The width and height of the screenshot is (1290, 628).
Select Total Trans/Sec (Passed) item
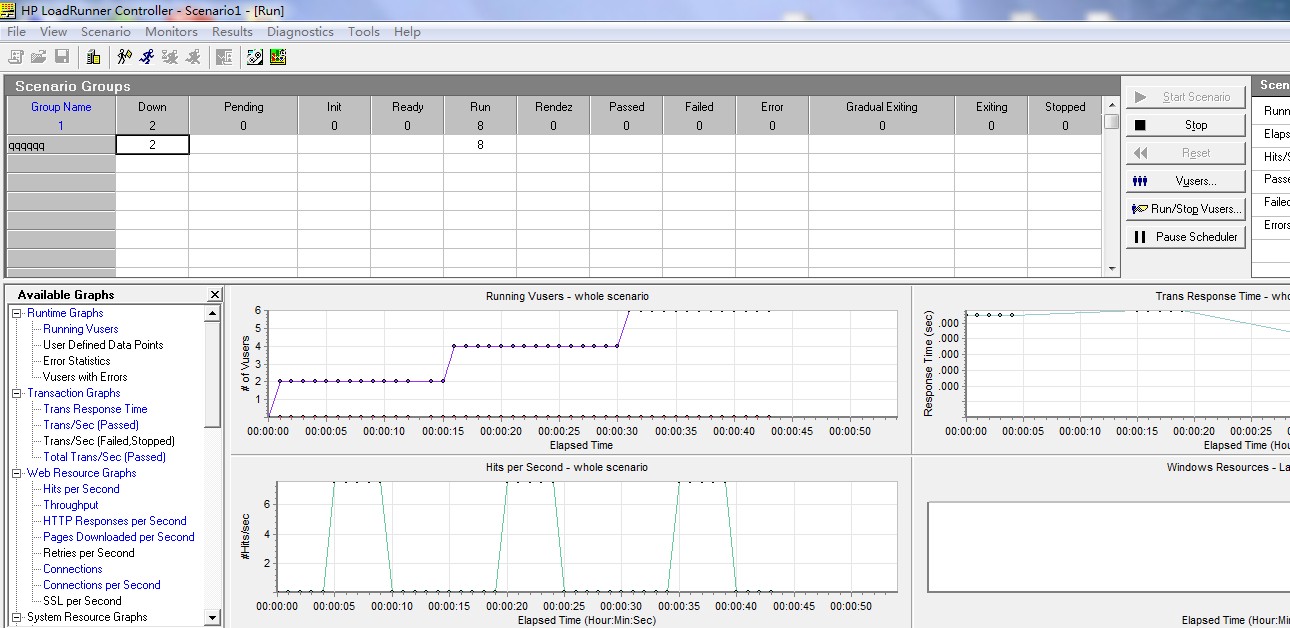click(x=105, y=457)
